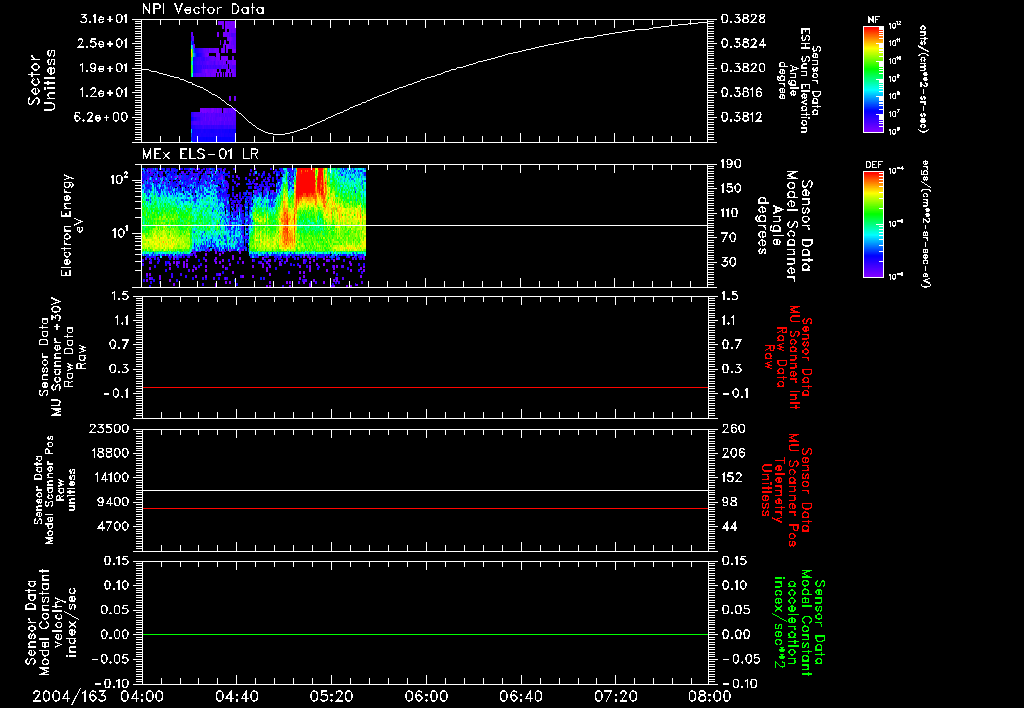Click the 'cnts/(cm**2-sr-sec)' units label
1024x708 pixels.
[923, 78]
